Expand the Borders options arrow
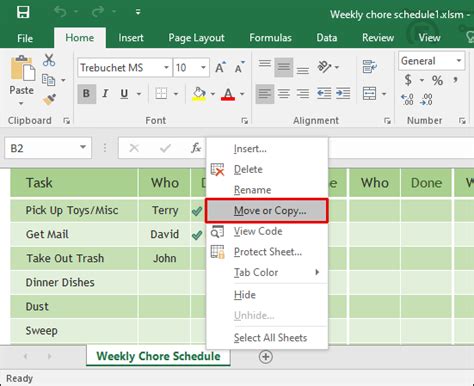 click(176, 94)
